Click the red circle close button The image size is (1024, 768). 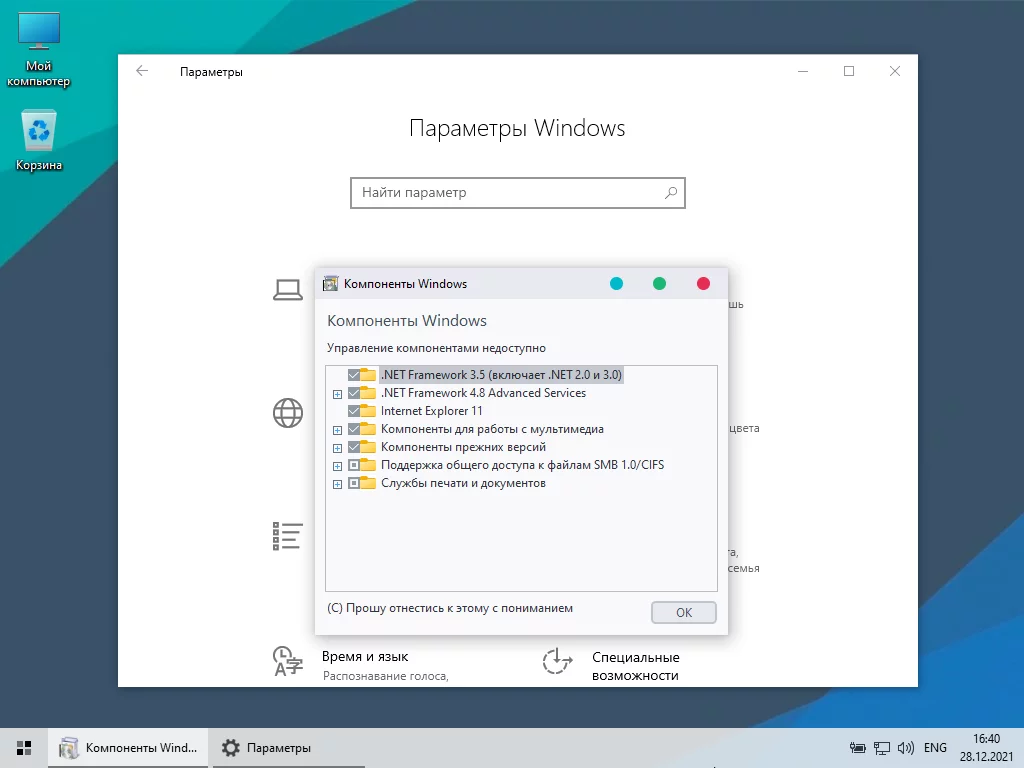point(703,283)
